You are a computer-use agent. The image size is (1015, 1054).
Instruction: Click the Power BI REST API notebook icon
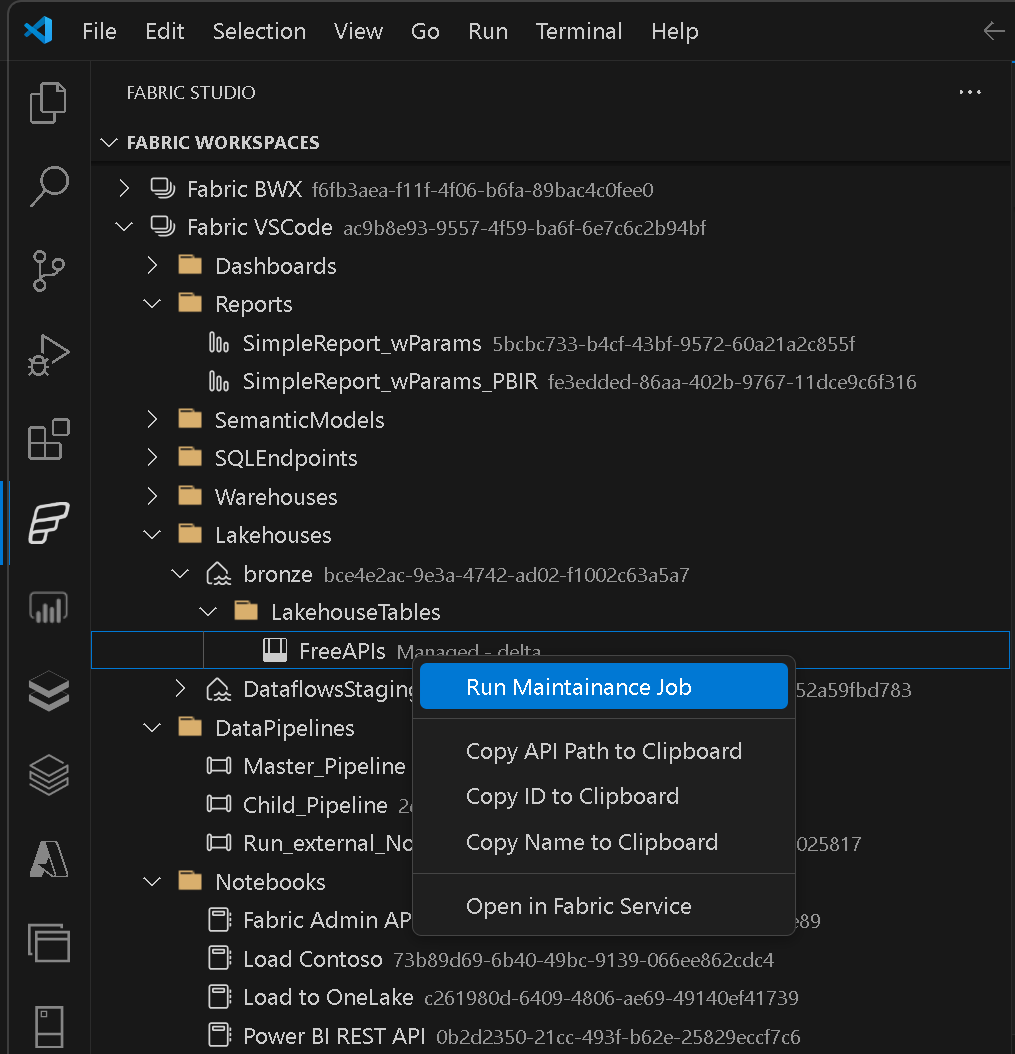coord(219,1035)
